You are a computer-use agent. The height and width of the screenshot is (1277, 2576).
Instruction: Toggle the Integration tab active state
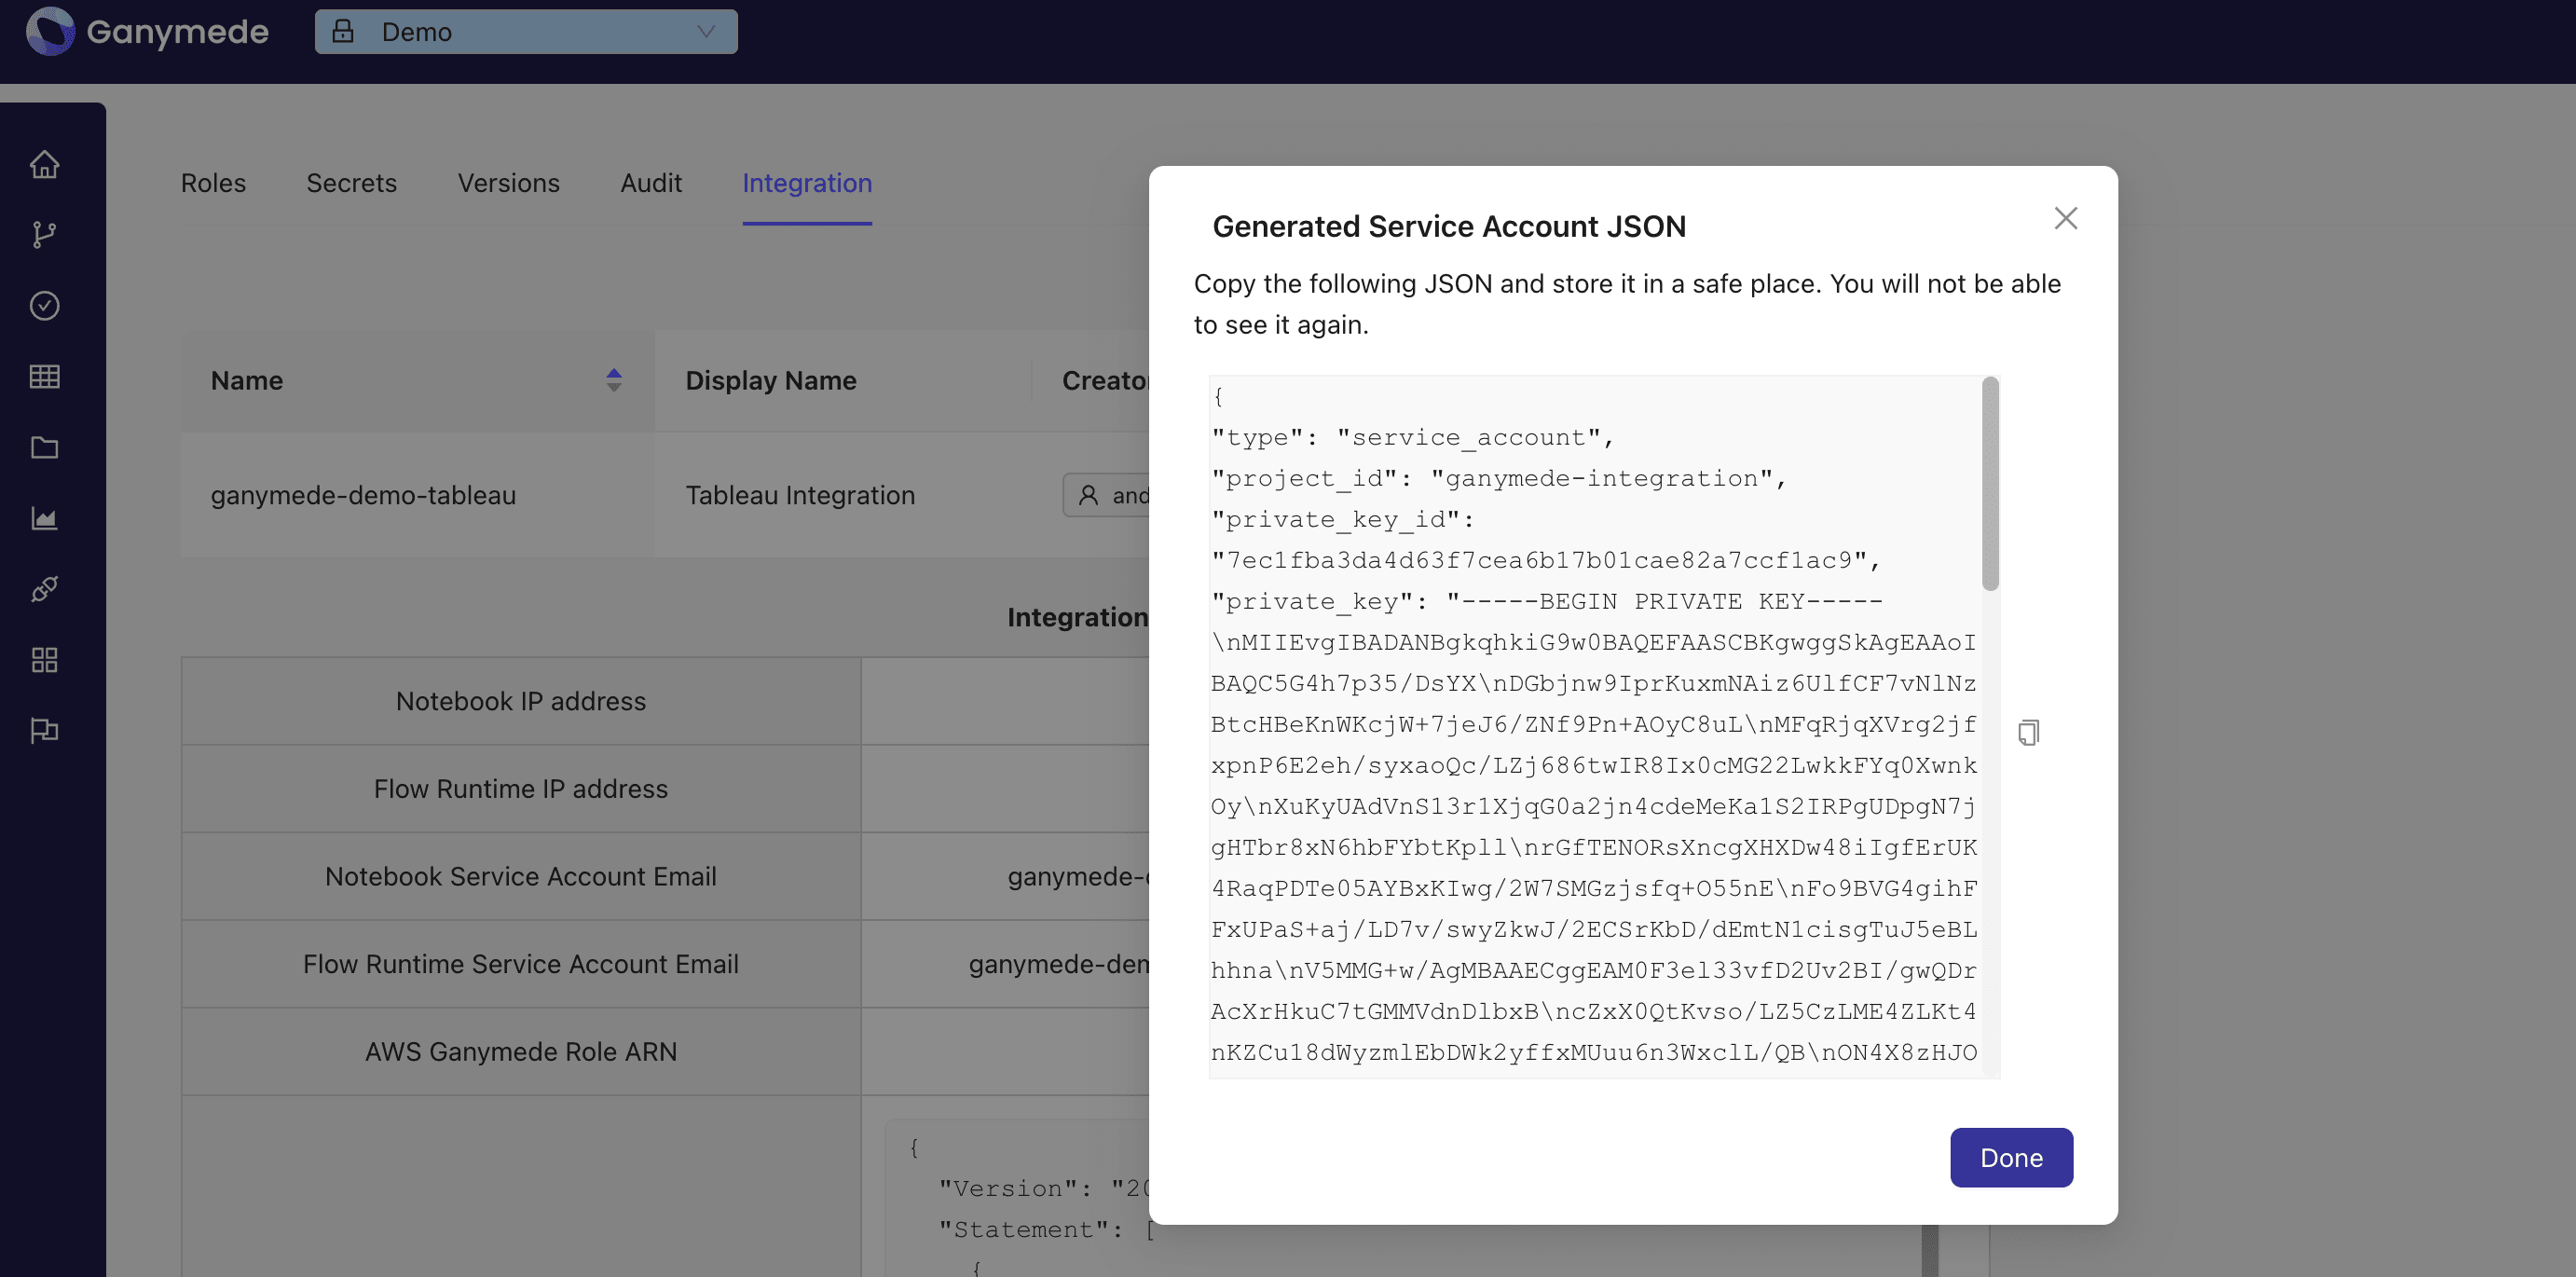pyautogui.click(x=807, y=183)
